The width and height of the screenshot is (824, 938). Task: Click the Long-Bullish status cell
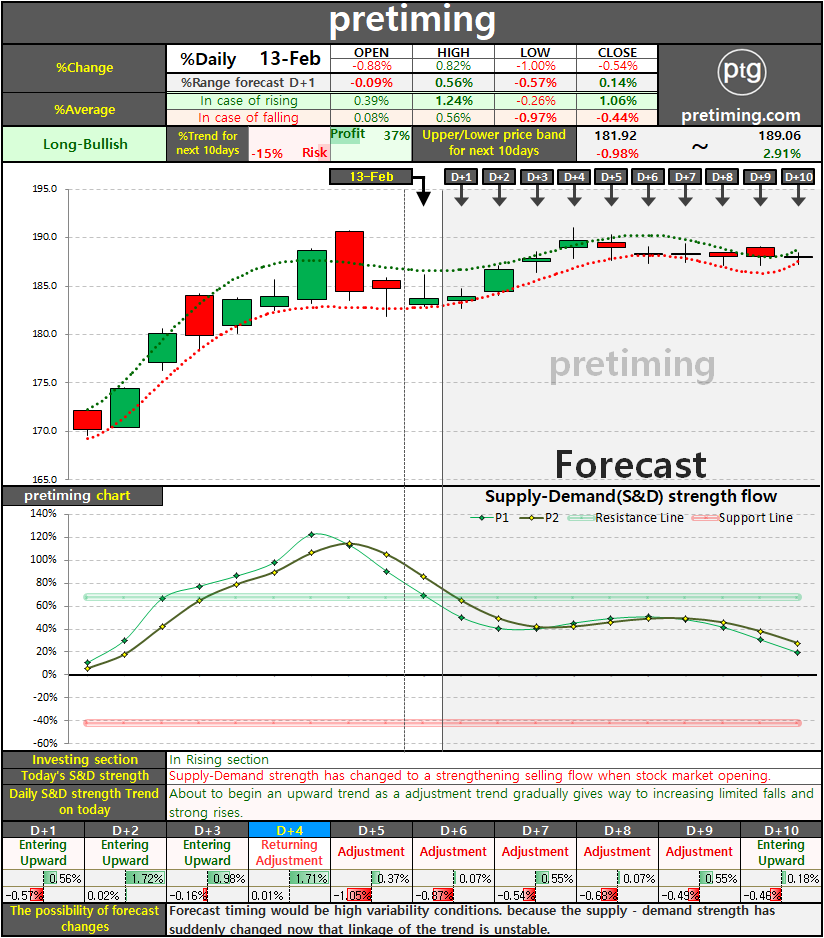coord(84,144)
